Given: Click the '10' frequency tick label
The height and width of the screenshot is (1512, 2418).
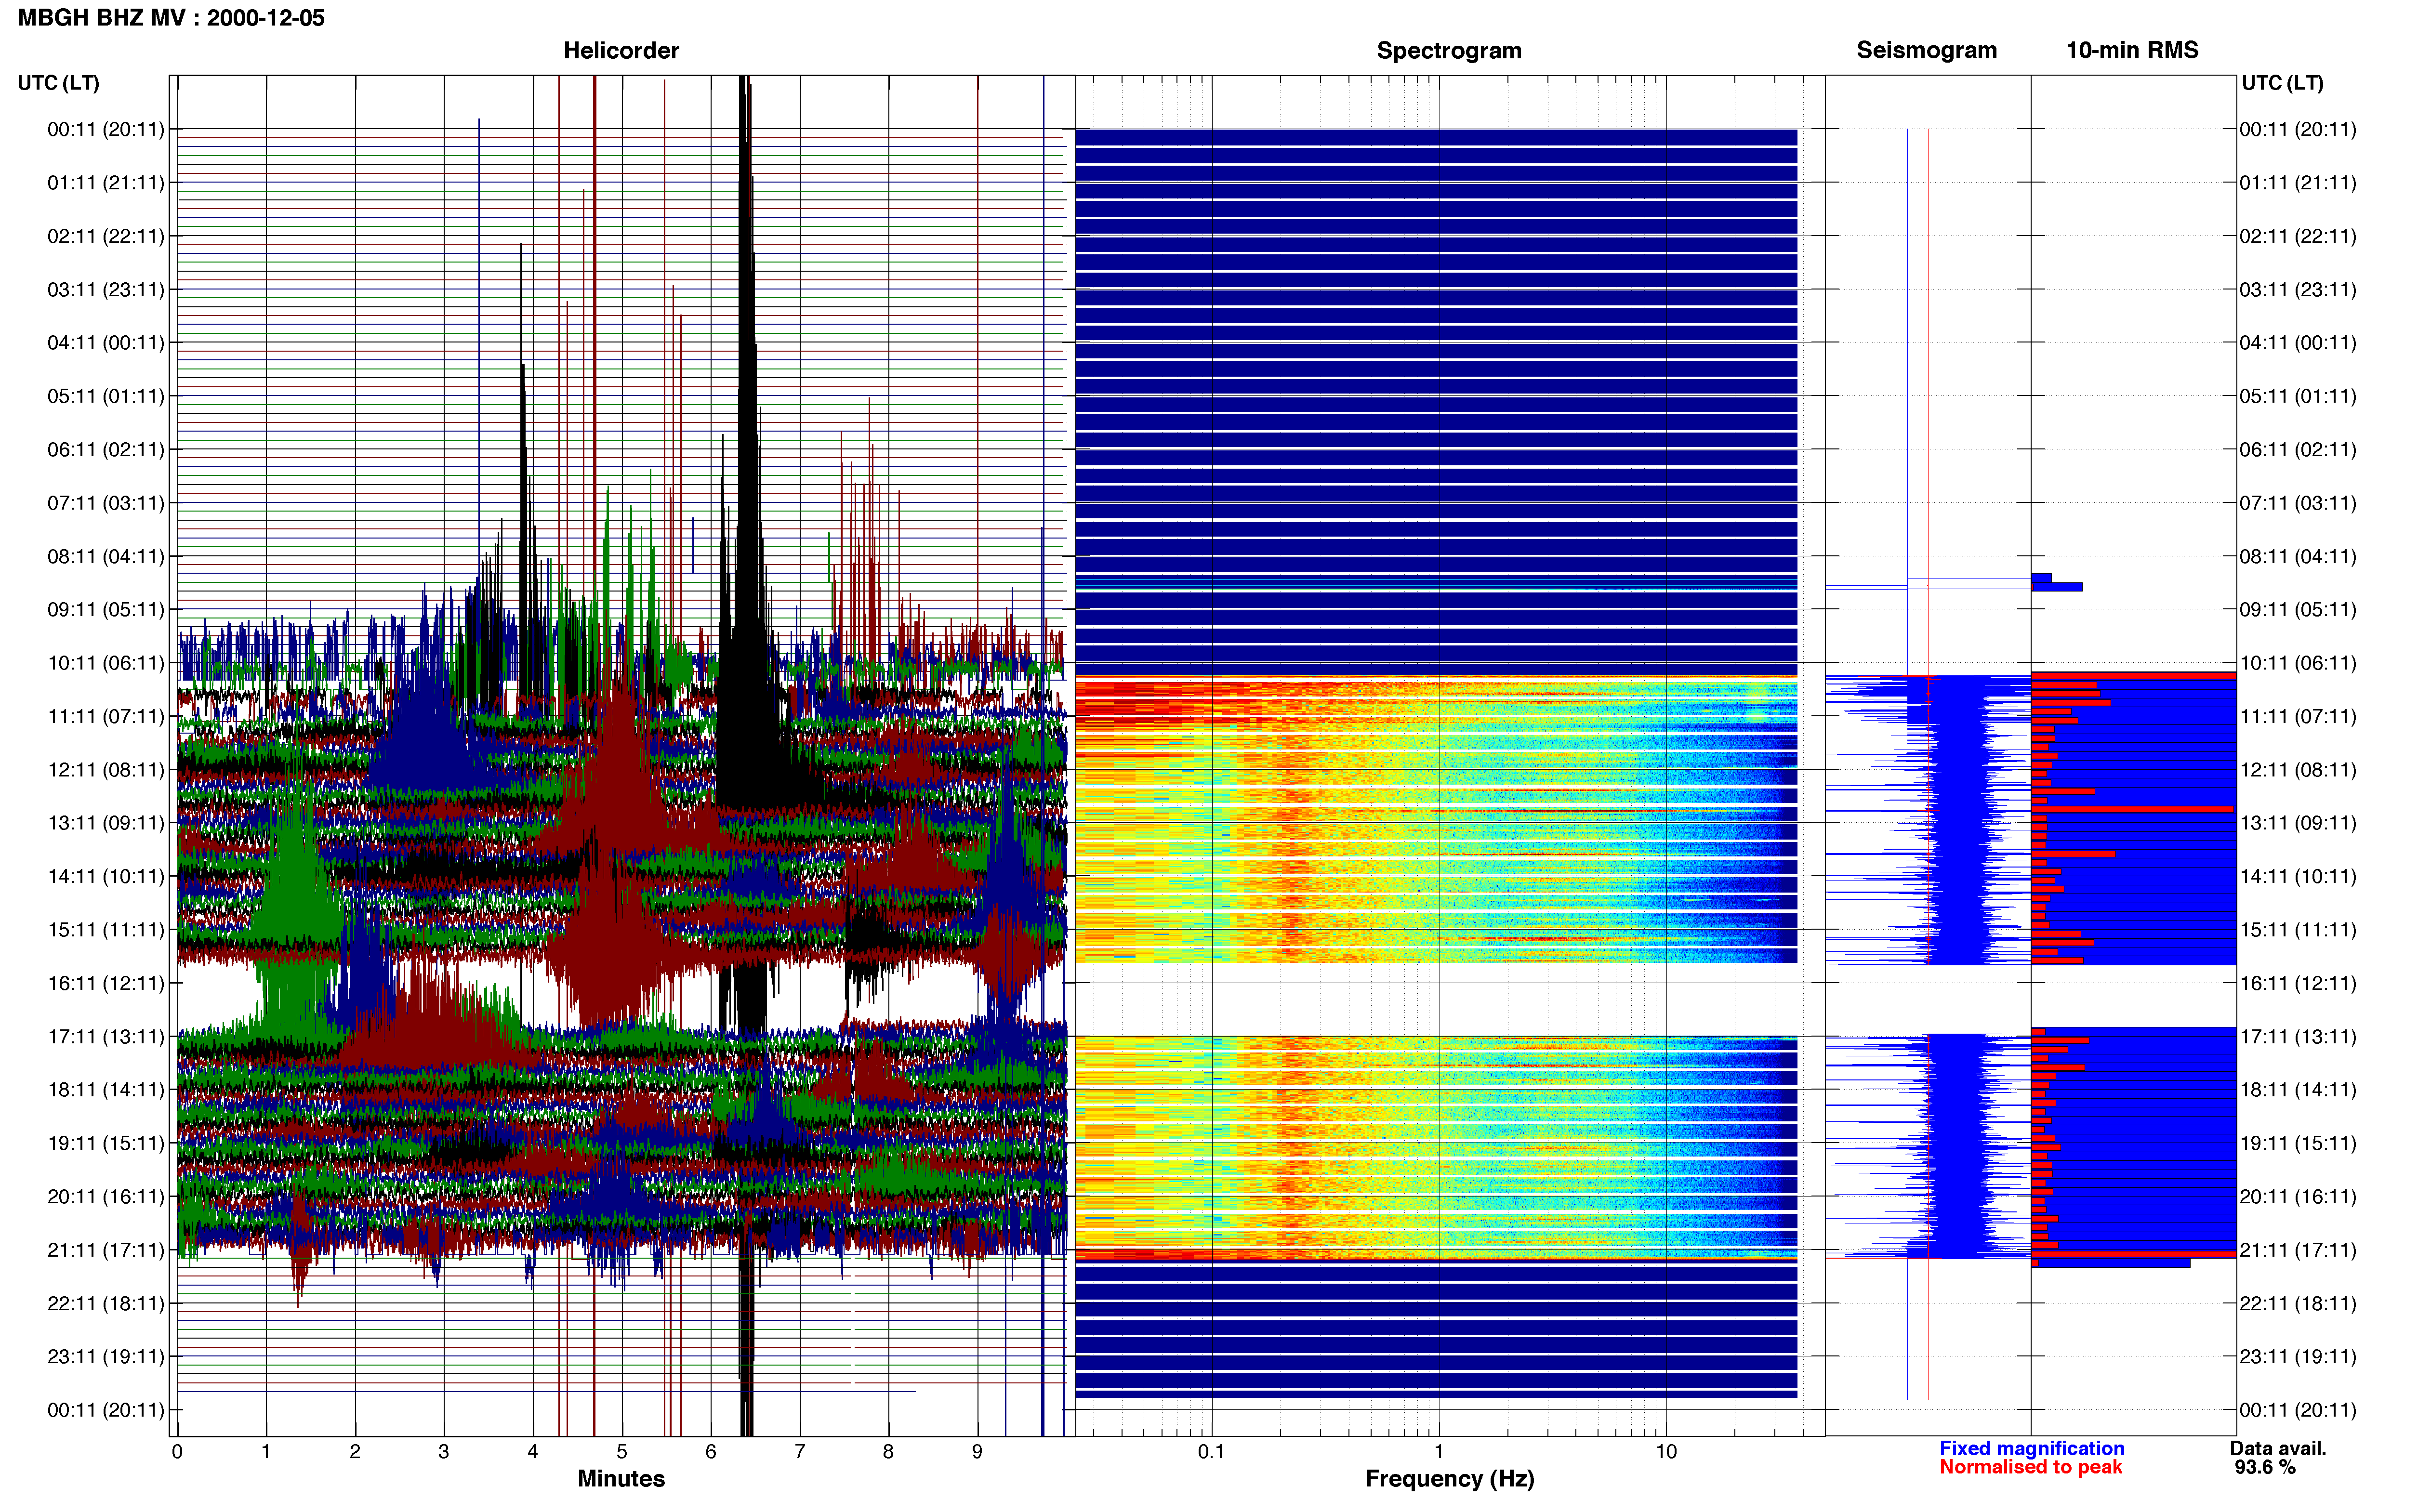Looking at the screenshot, I should click(1666, 1452).
